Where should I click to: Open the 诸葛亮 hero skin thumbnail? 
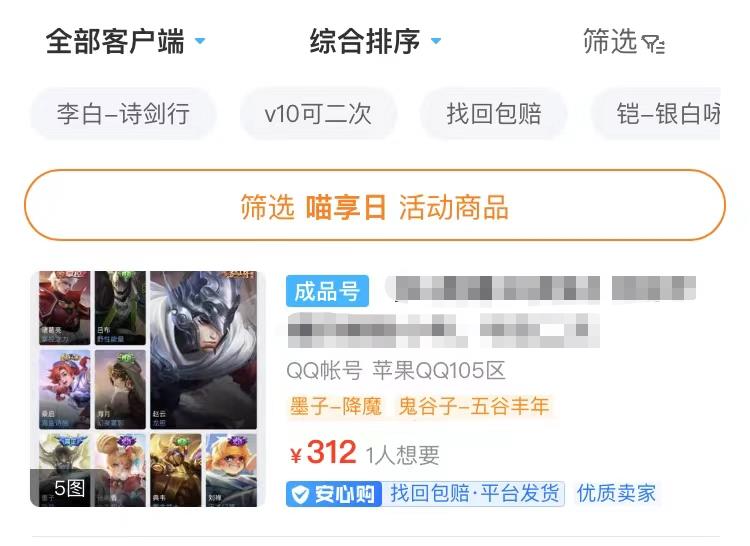tap(64, 308)
